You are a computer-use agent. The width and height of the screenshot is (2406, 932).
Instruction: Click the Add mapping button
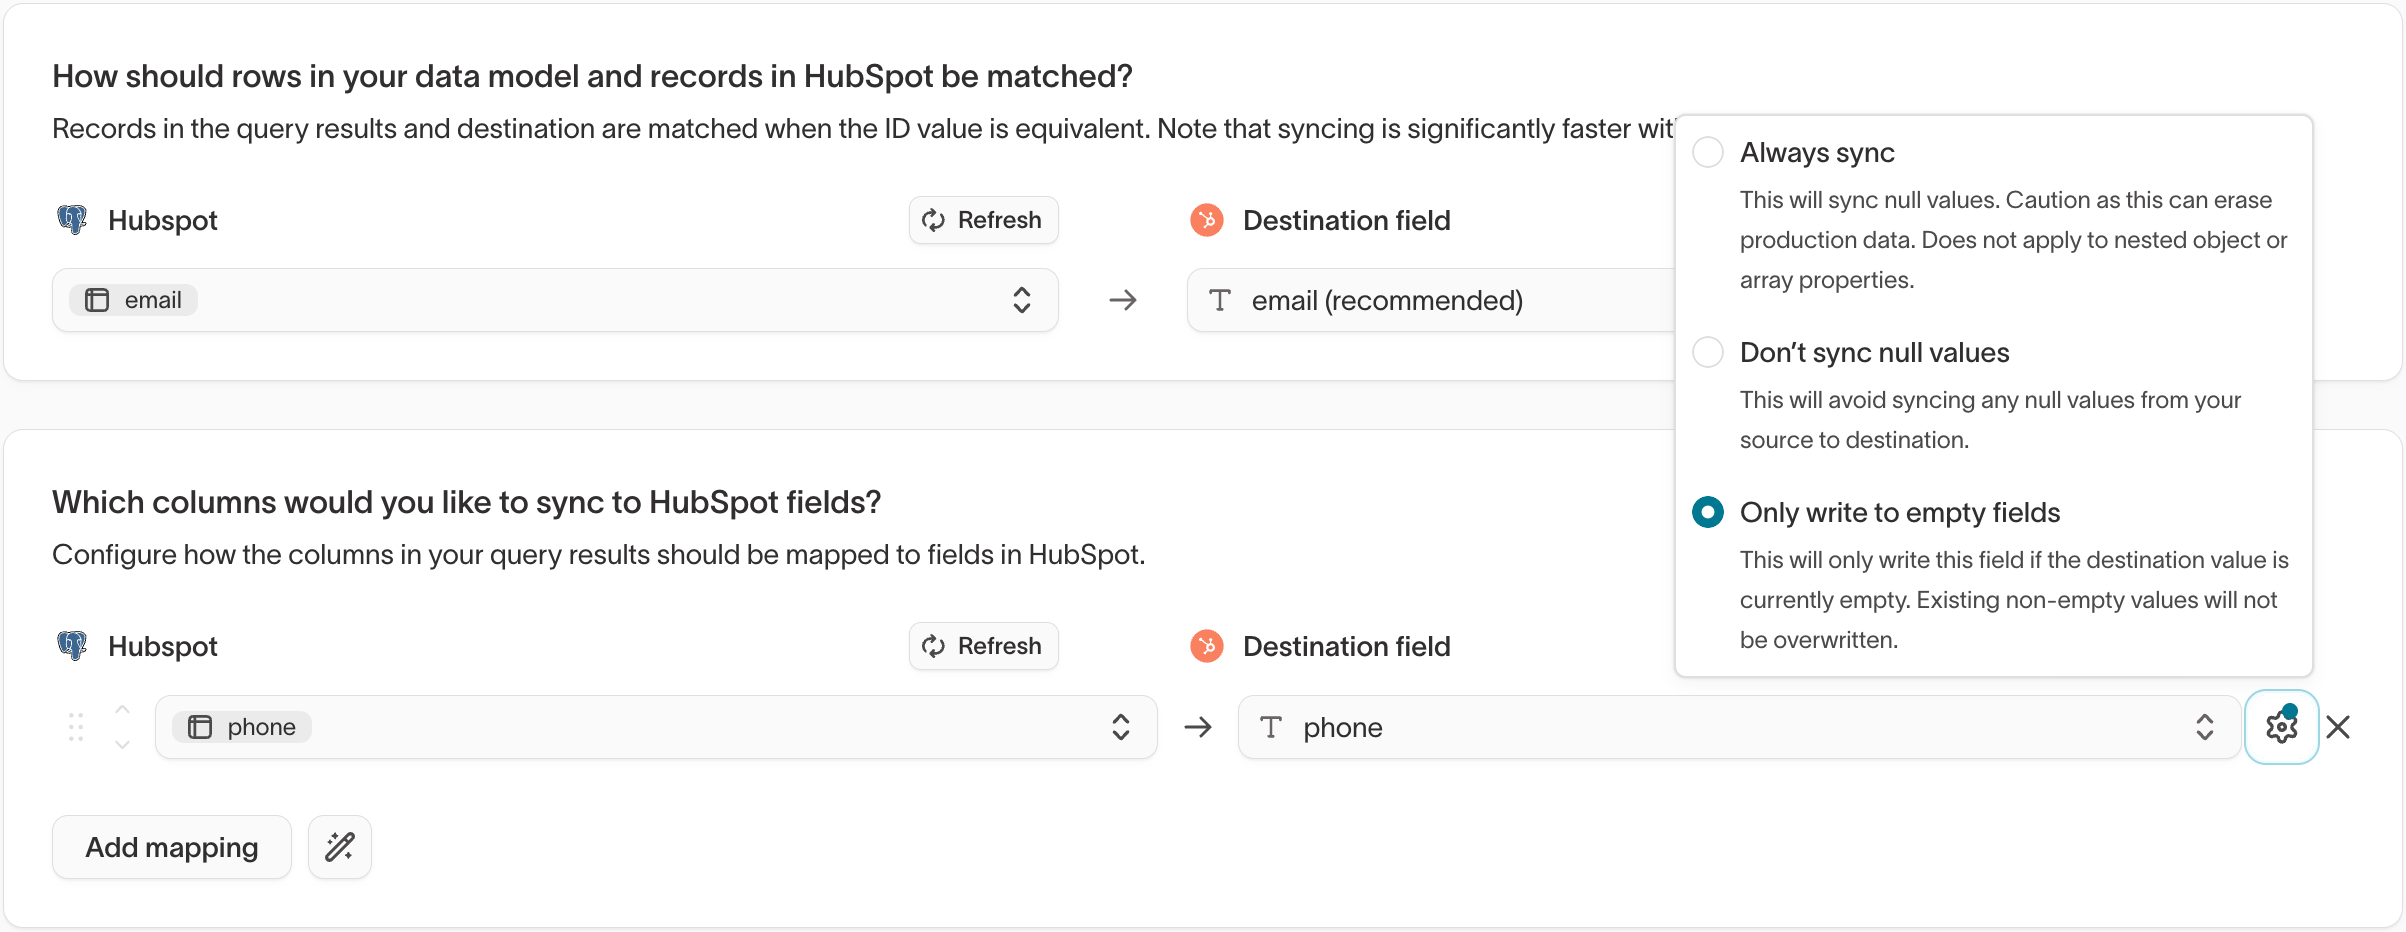[171, 847]
